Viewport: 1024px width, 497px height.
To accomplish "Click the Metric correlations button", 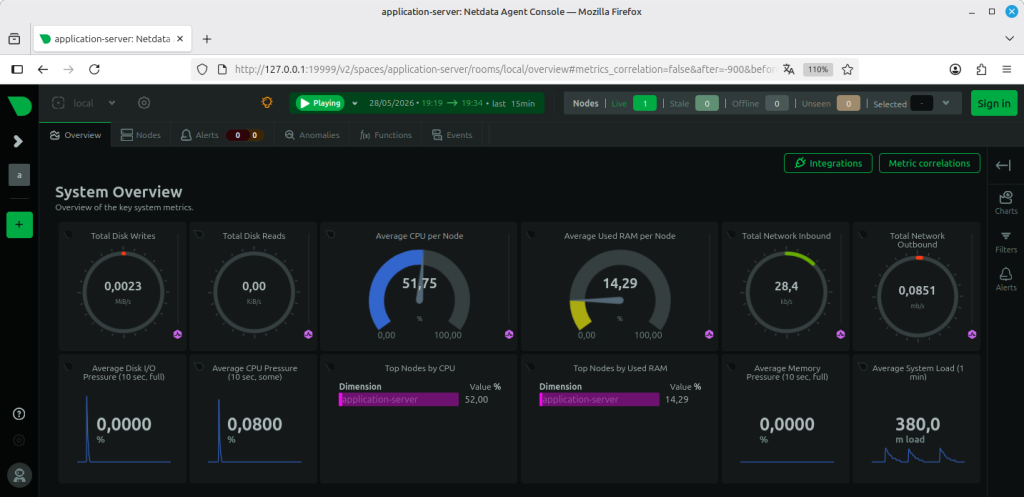I will pyautogui.click(x=929, y=163).
